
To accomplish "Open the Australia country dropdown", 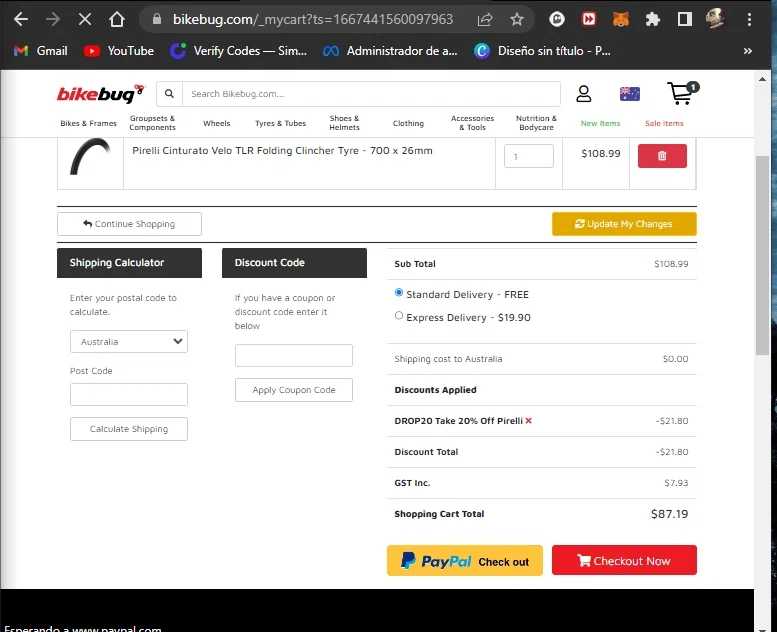I will tap(129, 342).
